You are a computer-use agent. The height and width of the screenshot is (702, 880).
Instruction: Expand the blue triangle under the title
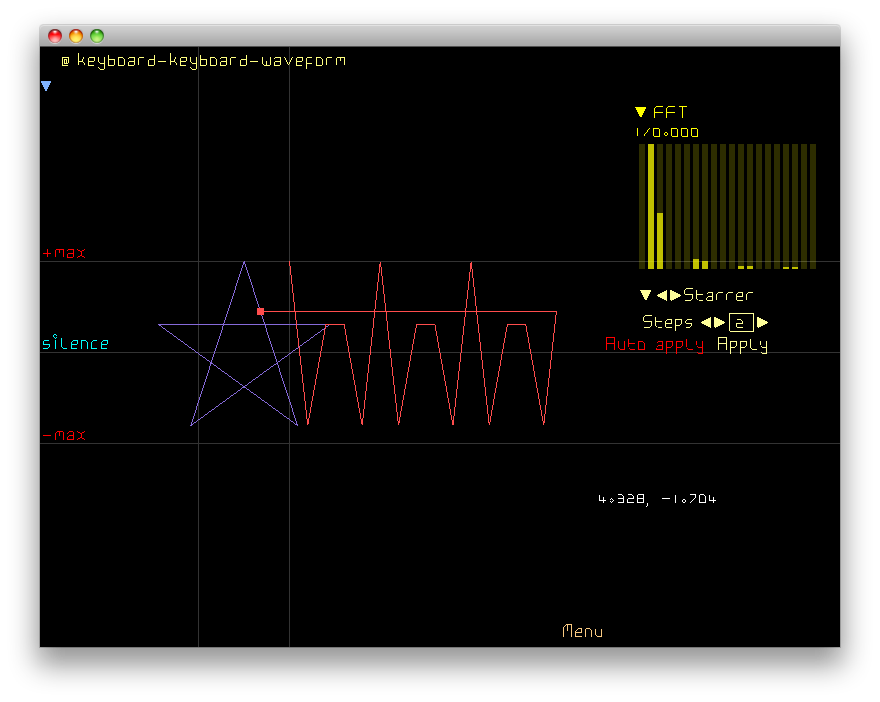click(46, 87)
